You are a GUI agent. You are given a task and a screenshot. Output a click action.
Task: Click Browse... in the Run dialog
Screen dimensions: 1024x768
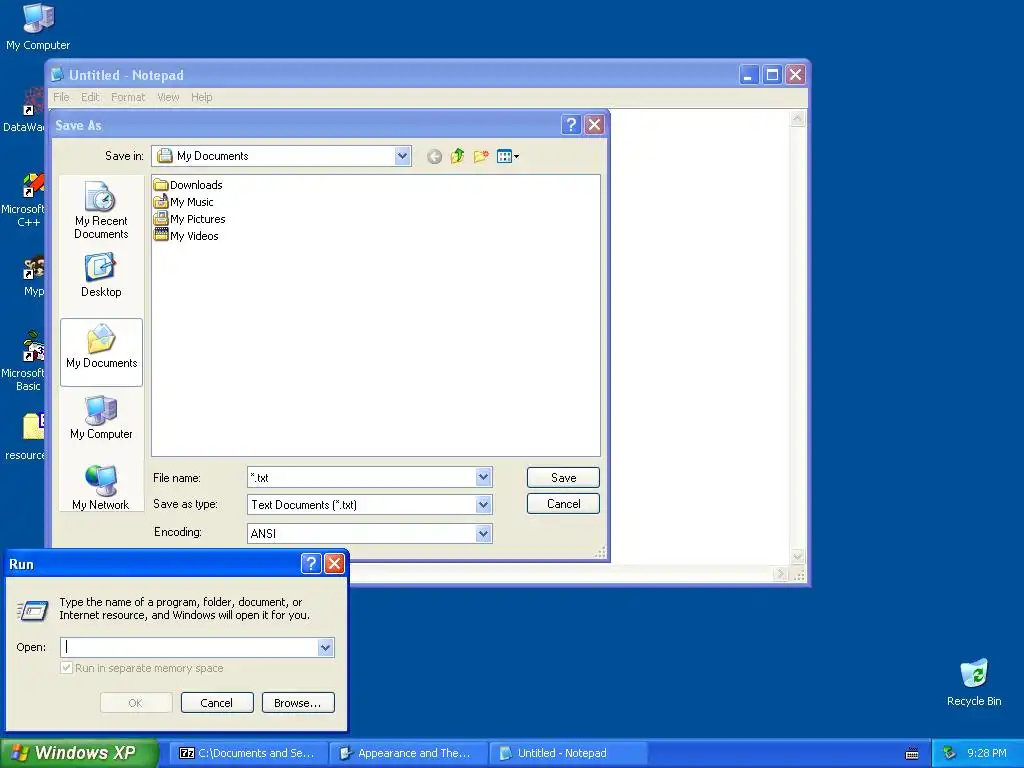pos(298,703)
